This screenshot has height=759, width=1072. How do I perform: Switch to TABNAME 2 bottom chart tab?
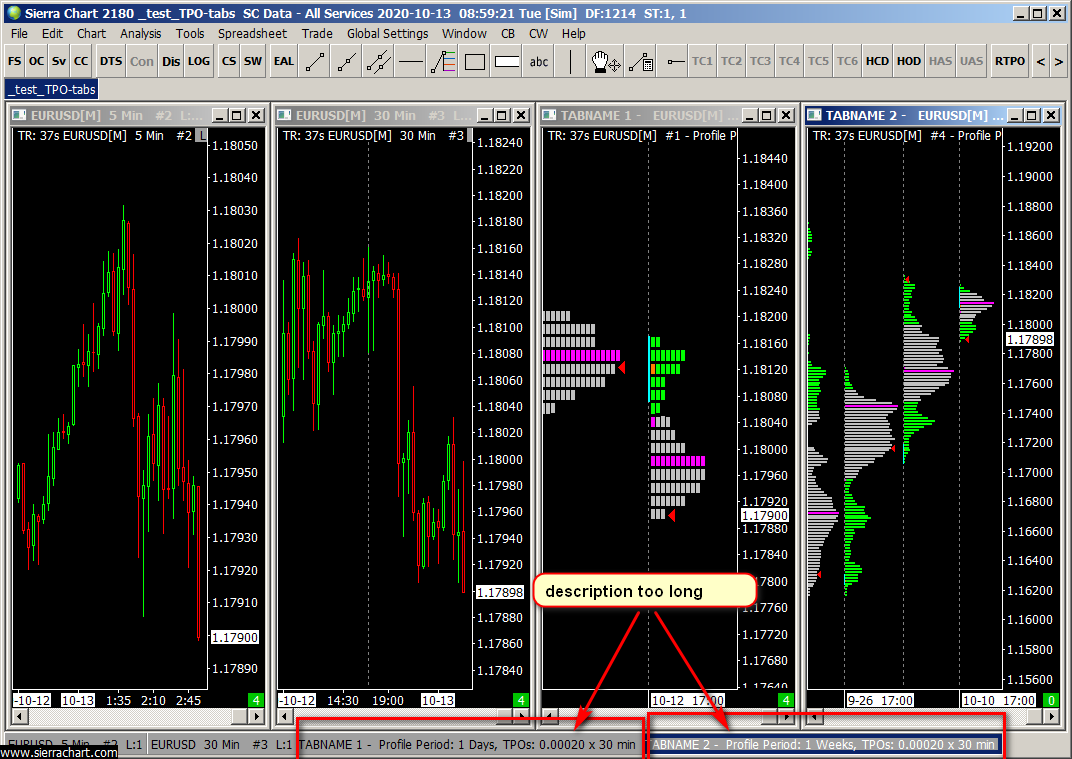[x=823, y=745]
